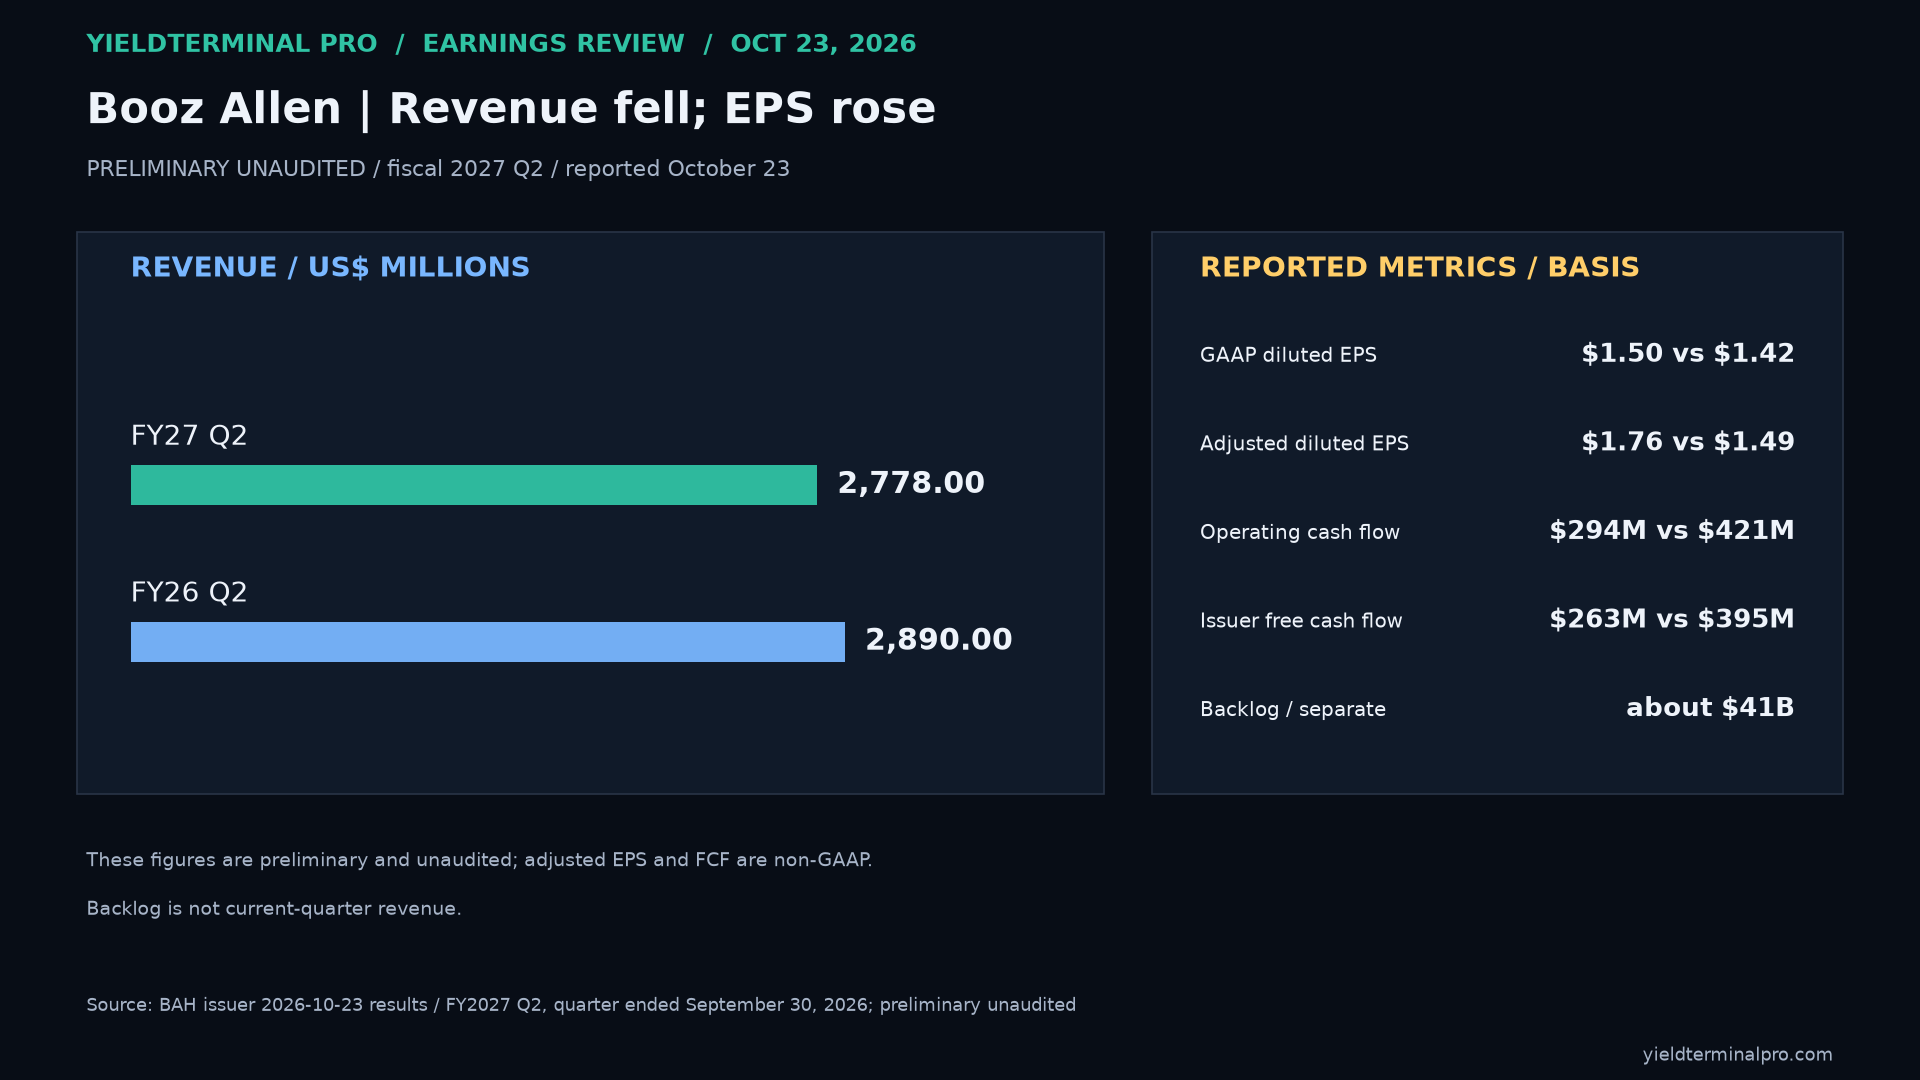This screenshot has height=1080, width=1920.
Task: Click the 'Issuer free cash flow' label
Action: point(1301,621)
